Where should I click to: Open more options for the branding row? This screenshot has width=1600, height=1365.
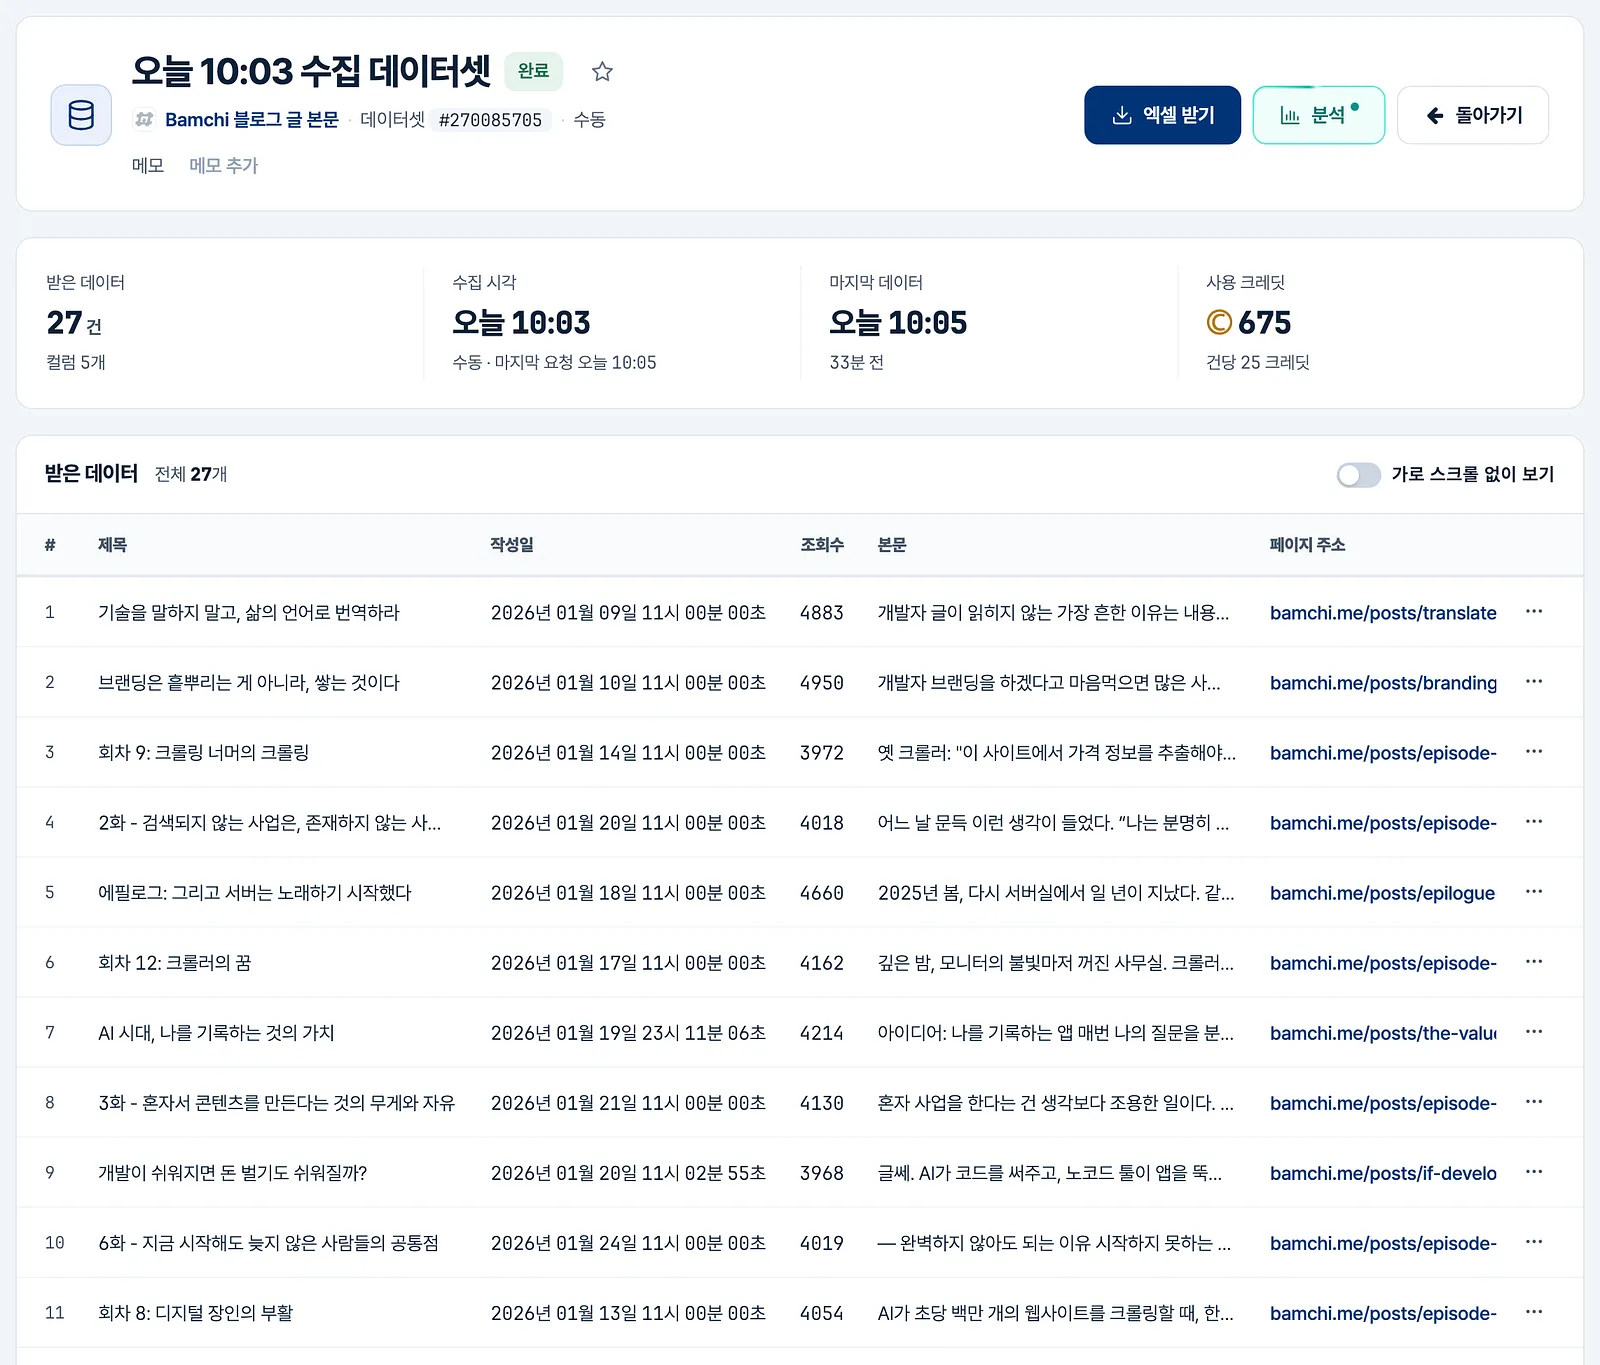[x=1534, y=681]
